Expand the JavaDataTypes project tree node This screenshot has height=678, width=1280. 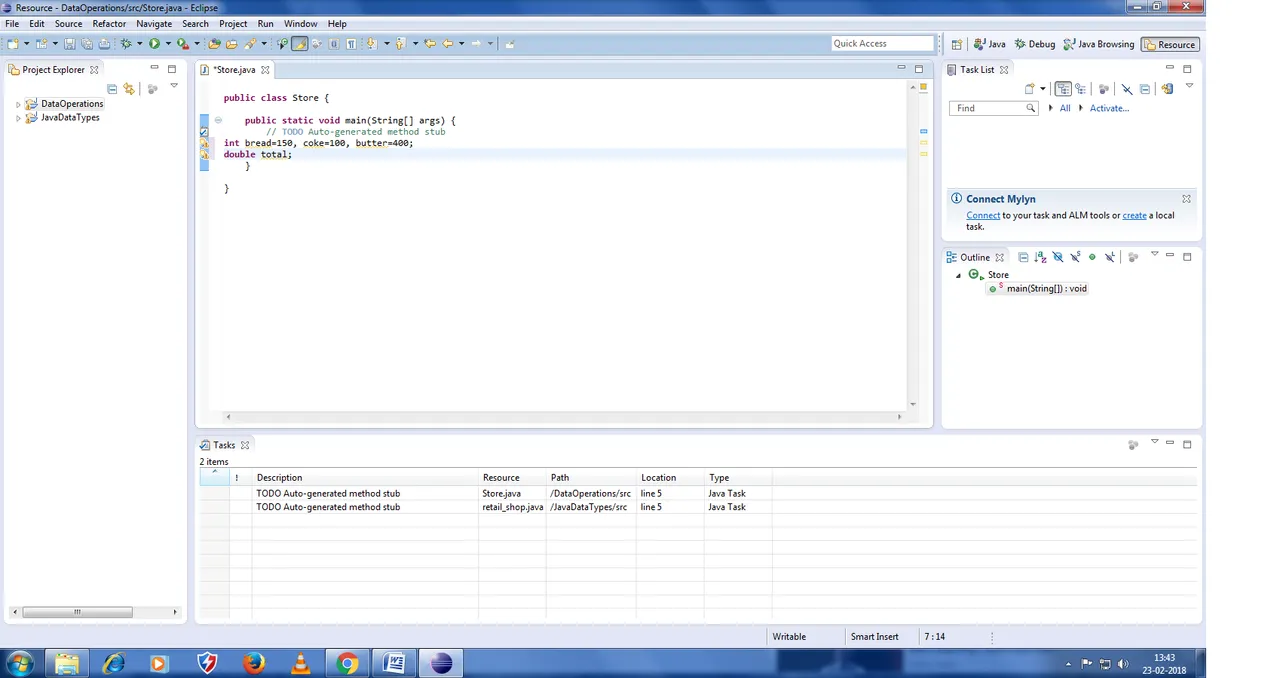(x=18, y=118)
